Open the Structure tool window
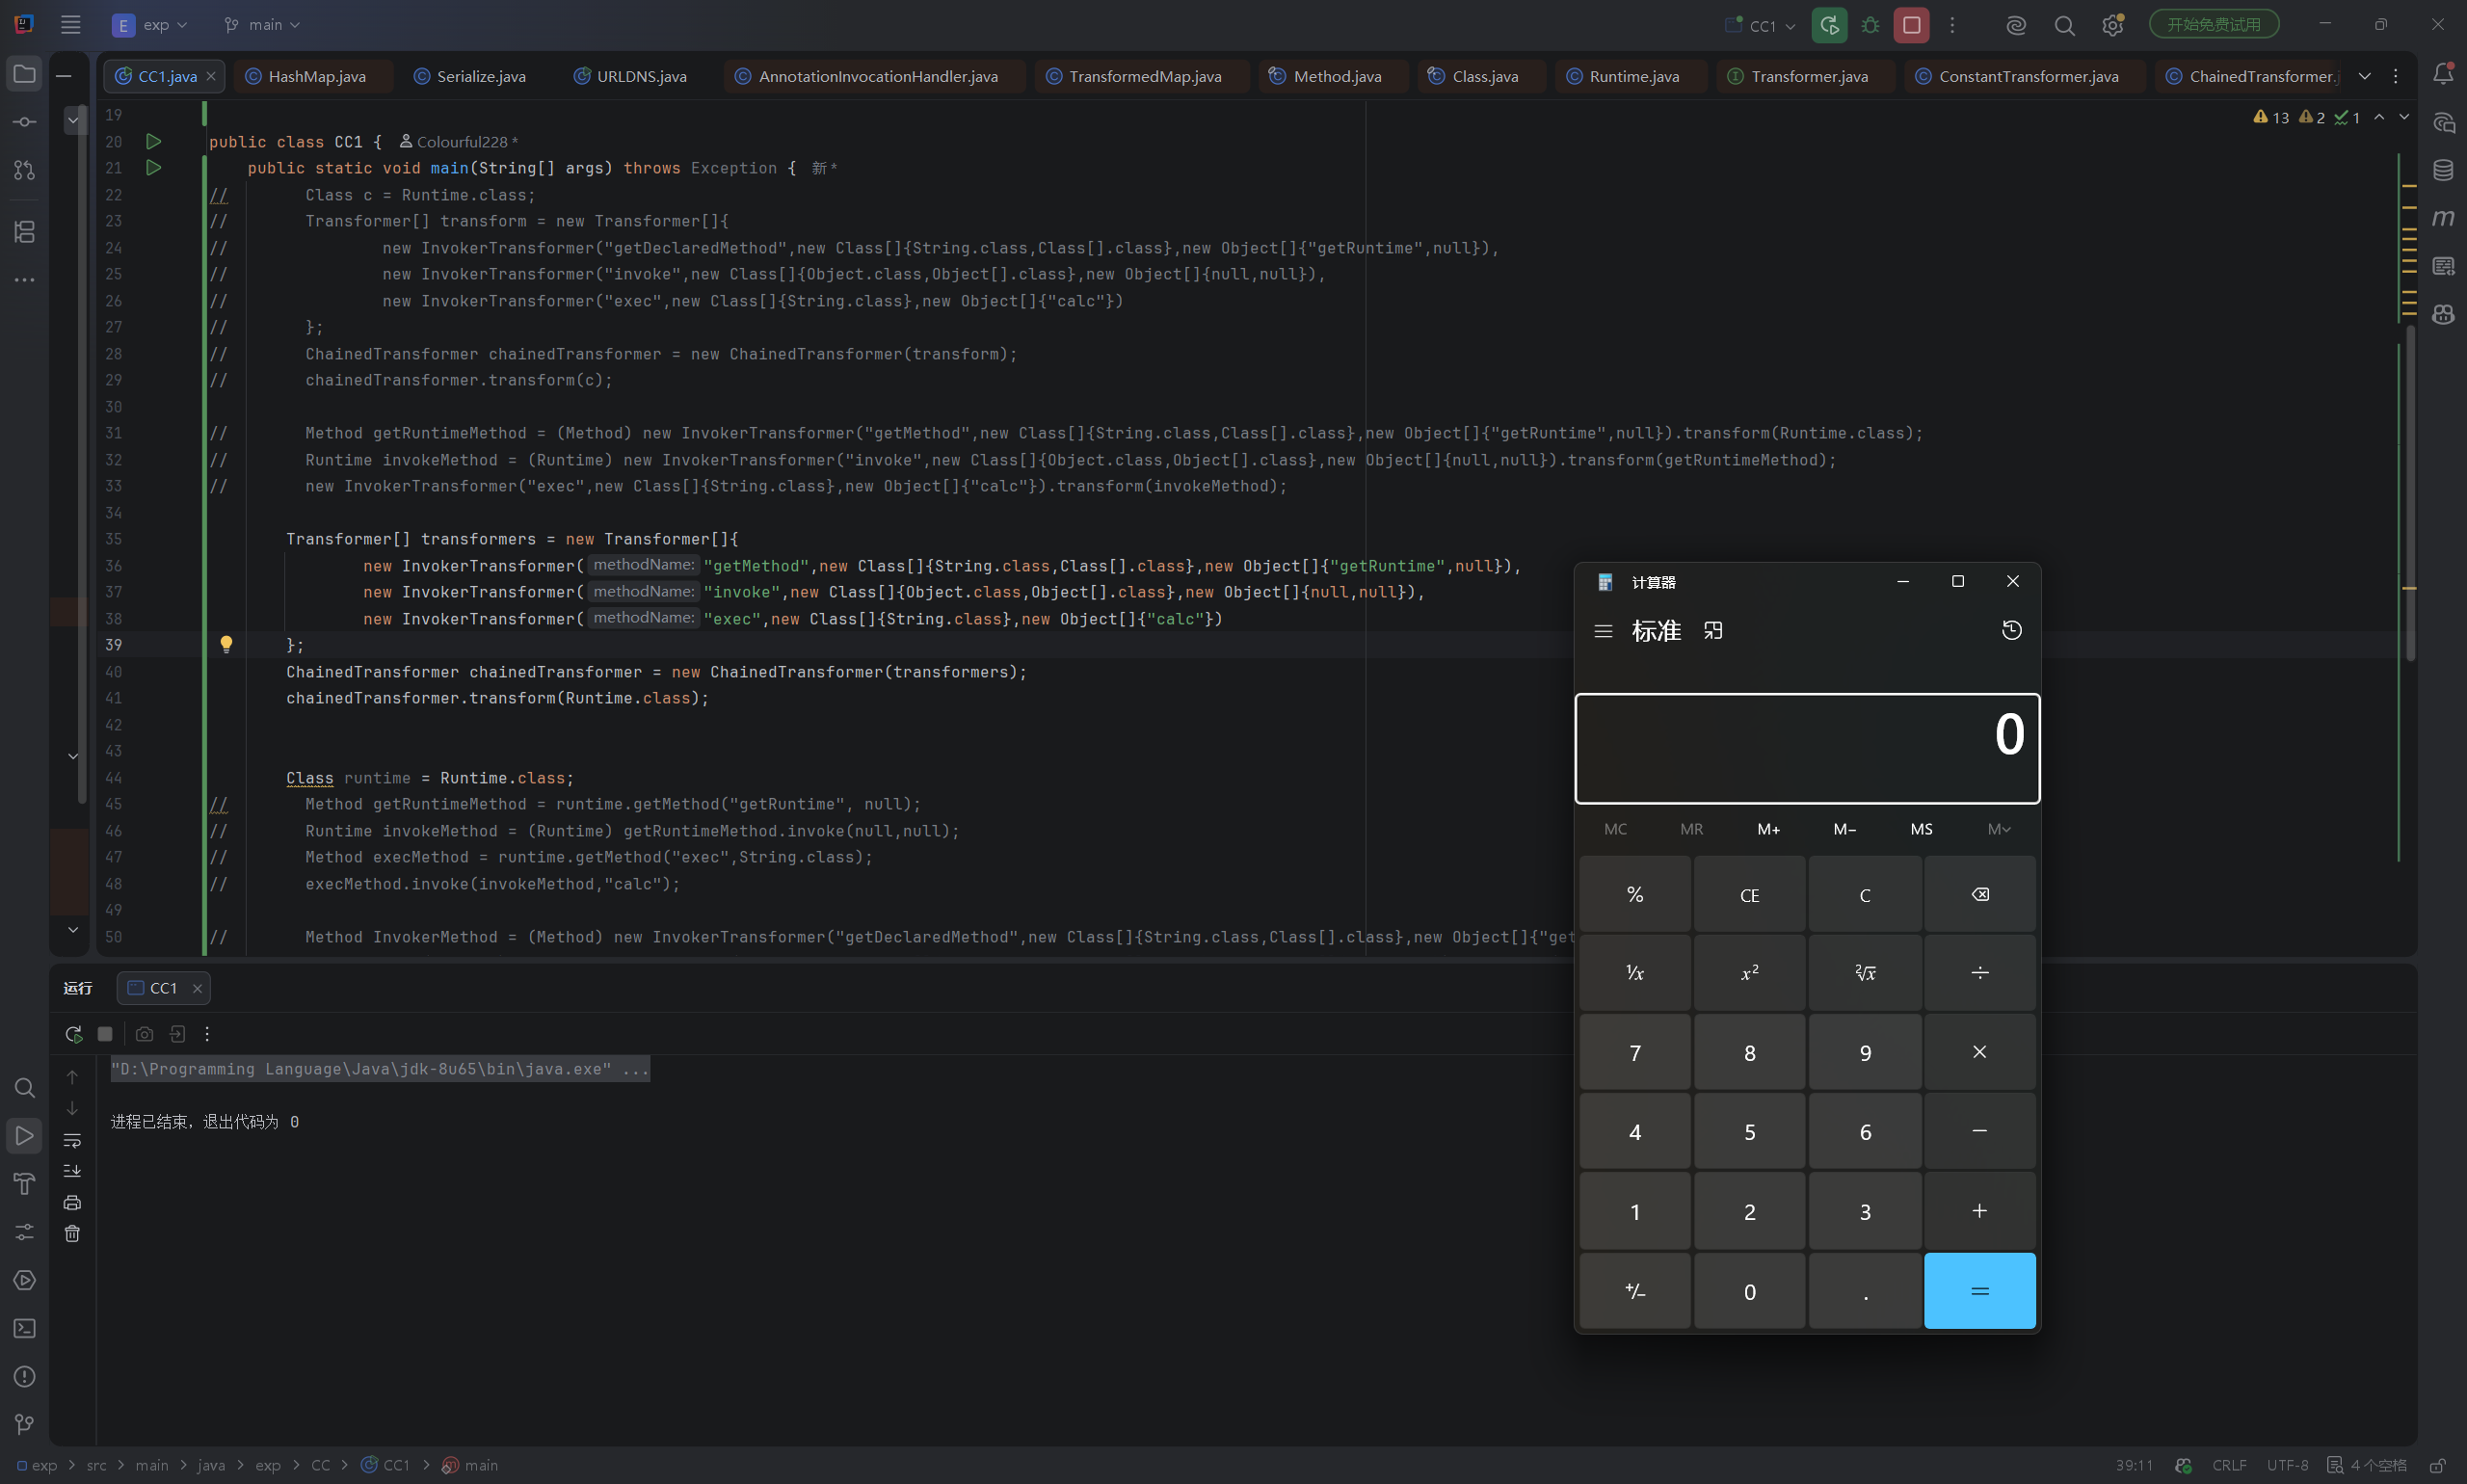The height and width of the screenshot is (1484, 2467). click(24, 232)
